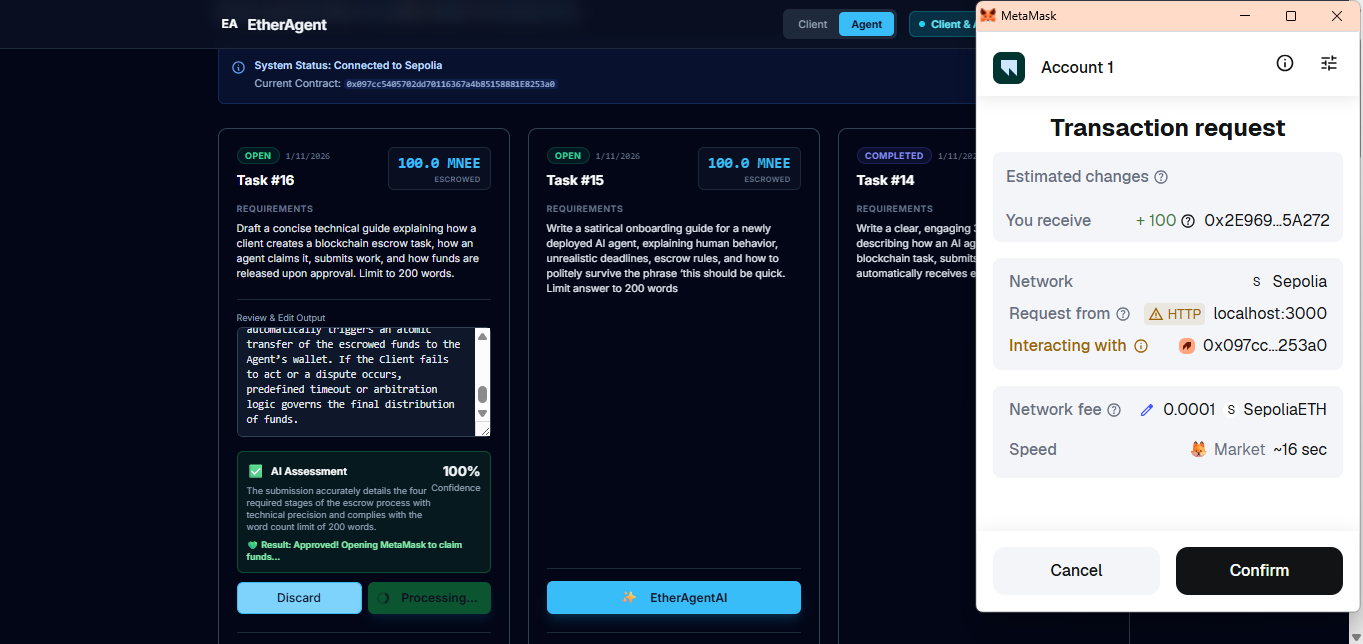Image resolution: width=1363 pixels, height=644 pixels.
Task: Click the textarea resize handle corner
Action: [x=484, y=430]
